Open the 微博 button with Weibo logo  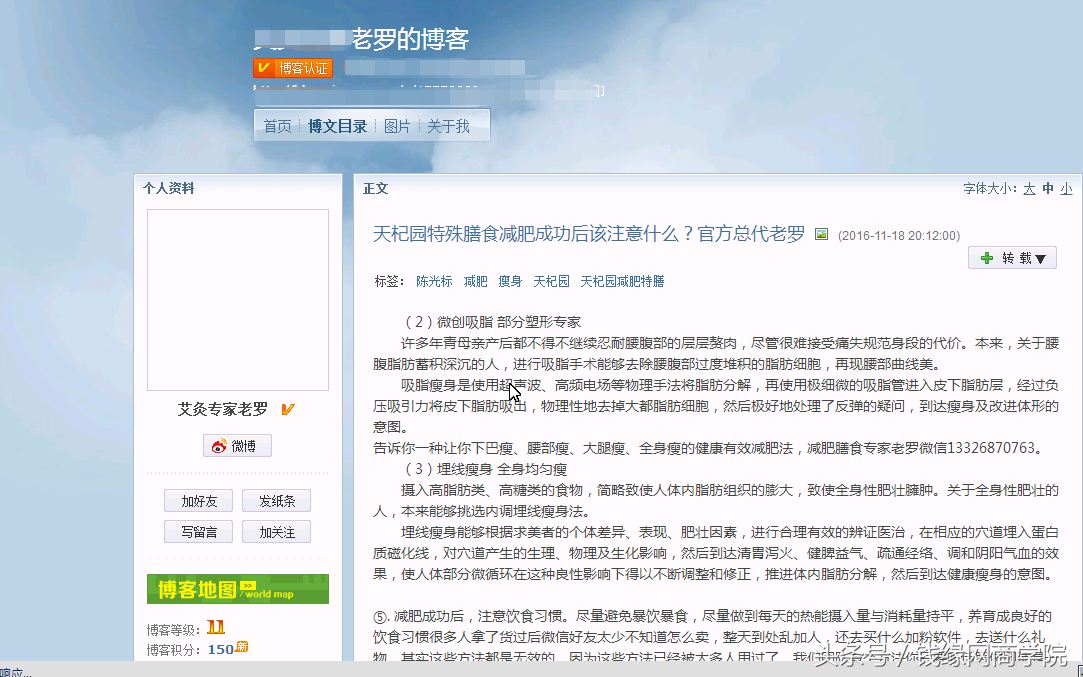click(x=237, y=446)
